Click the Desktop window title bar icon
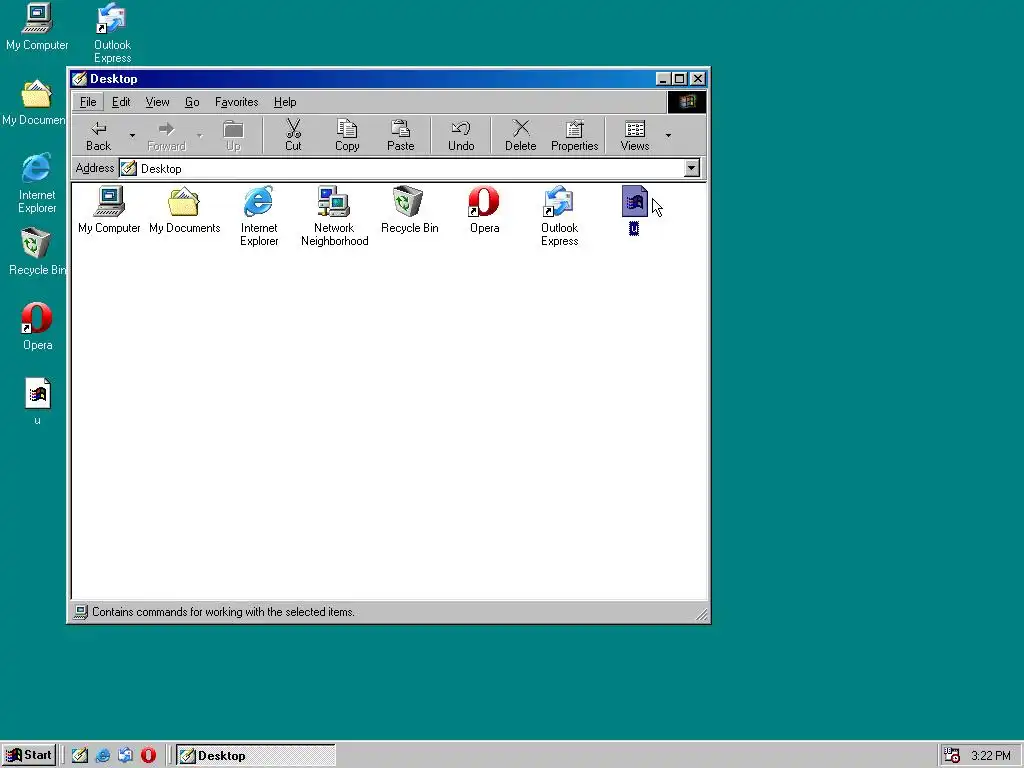 80,79
